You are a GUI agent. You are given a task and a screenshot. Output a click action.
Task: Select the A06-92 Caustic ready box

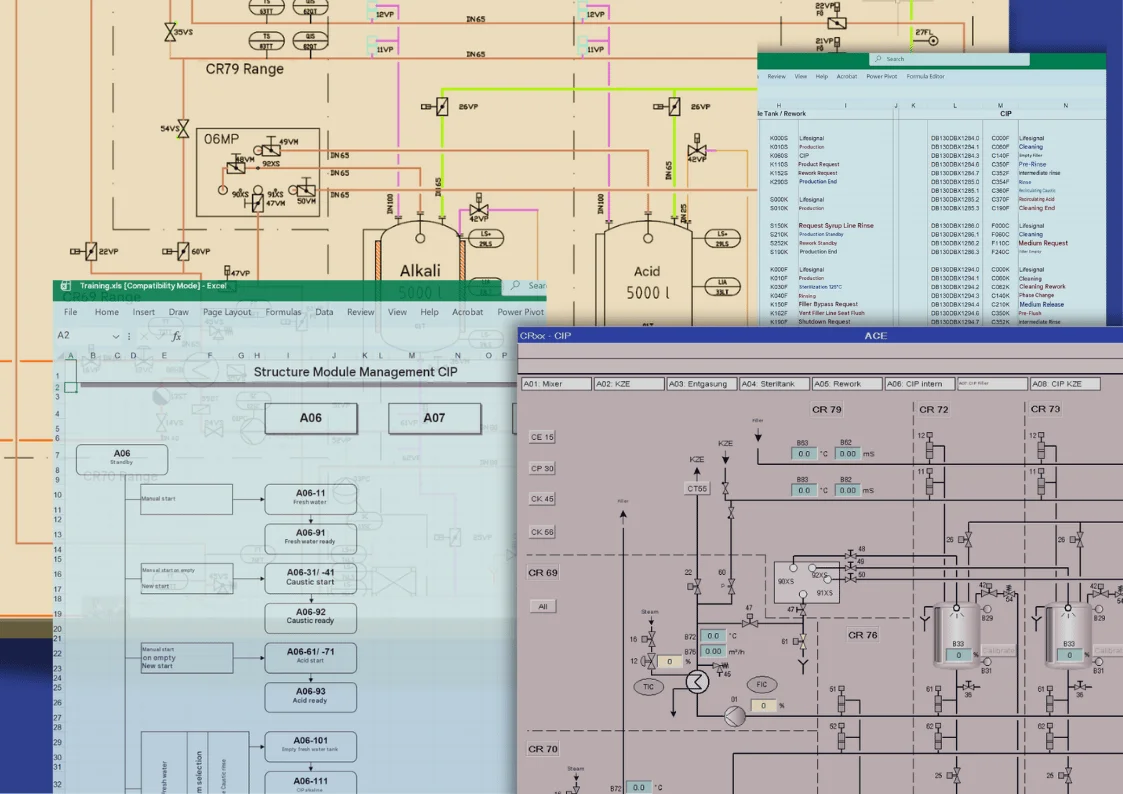pyautogui.click(x=310, y=617)
